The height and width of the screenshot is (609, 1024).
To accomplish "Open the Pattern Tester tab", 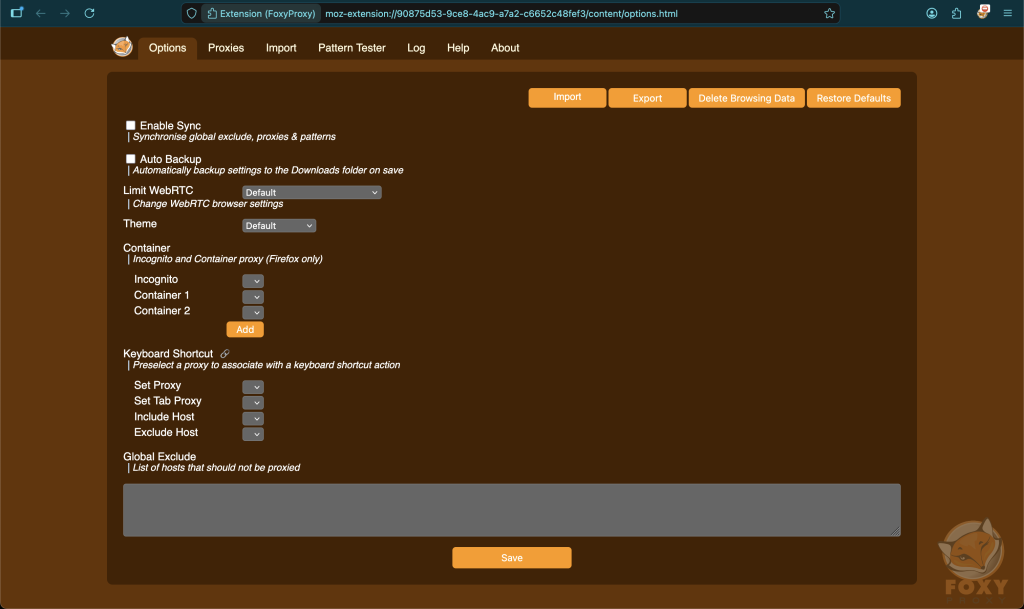I will point(351,48).
